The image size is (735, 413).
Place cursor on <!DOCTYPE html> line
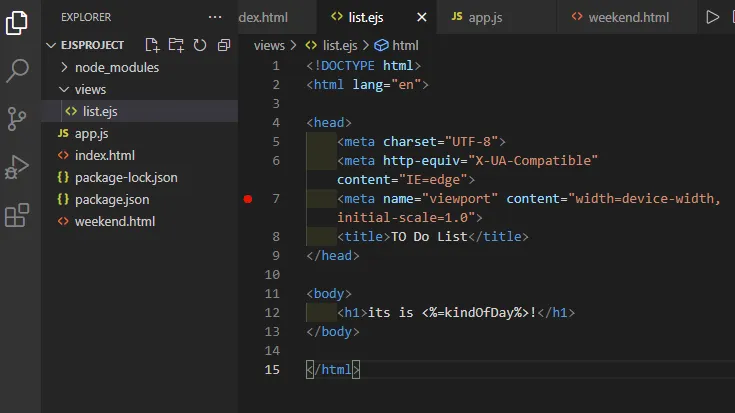pos(363,66)
